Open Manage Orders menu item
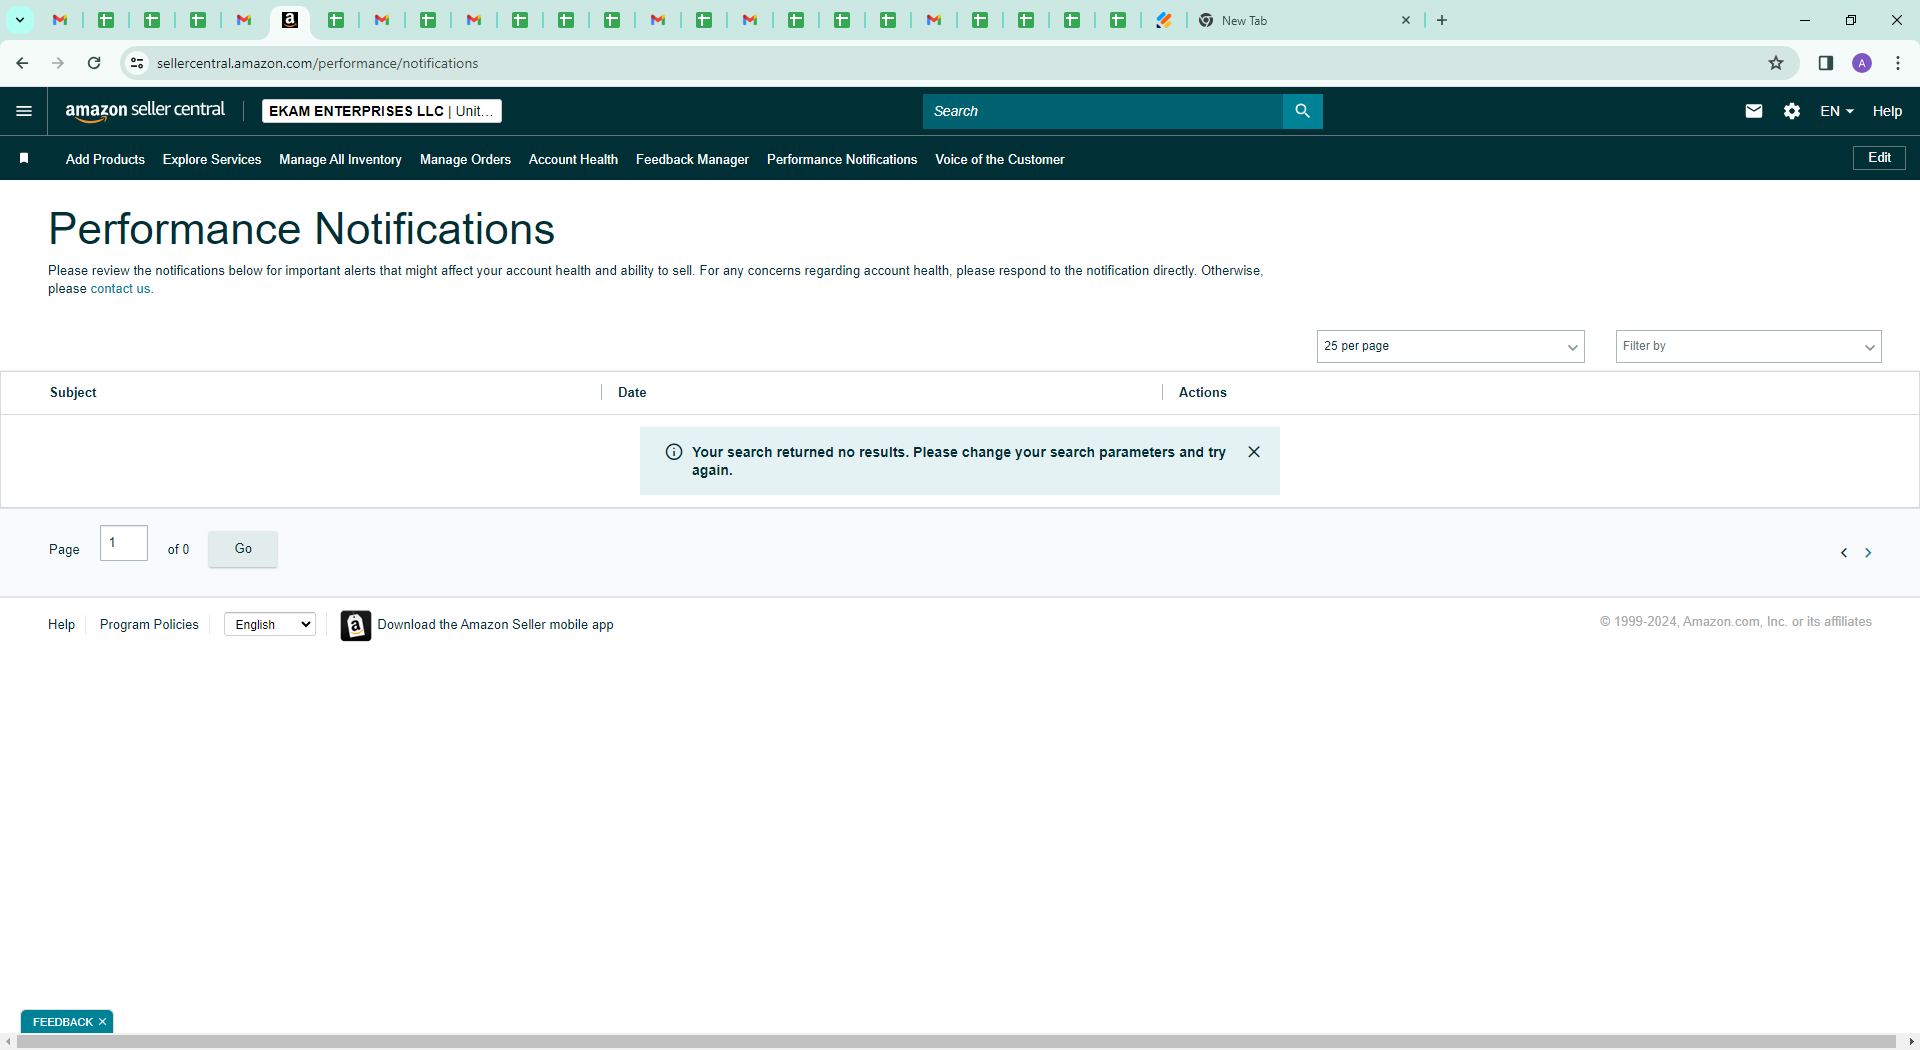Image resolution: width=1920 pixels, height=1050 pixels. coord(465,159)
